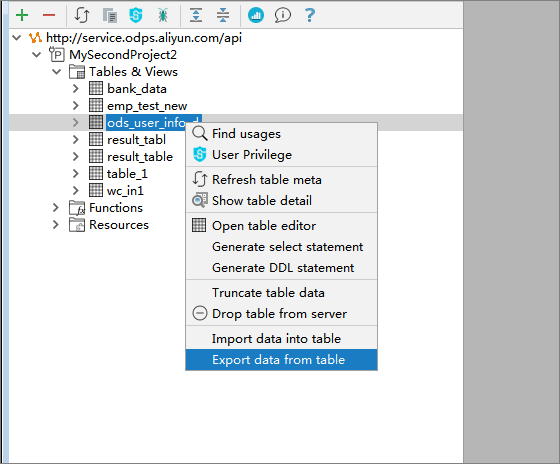
Task: Expand the result_tabl table node
Action: [x=75, y=139]
